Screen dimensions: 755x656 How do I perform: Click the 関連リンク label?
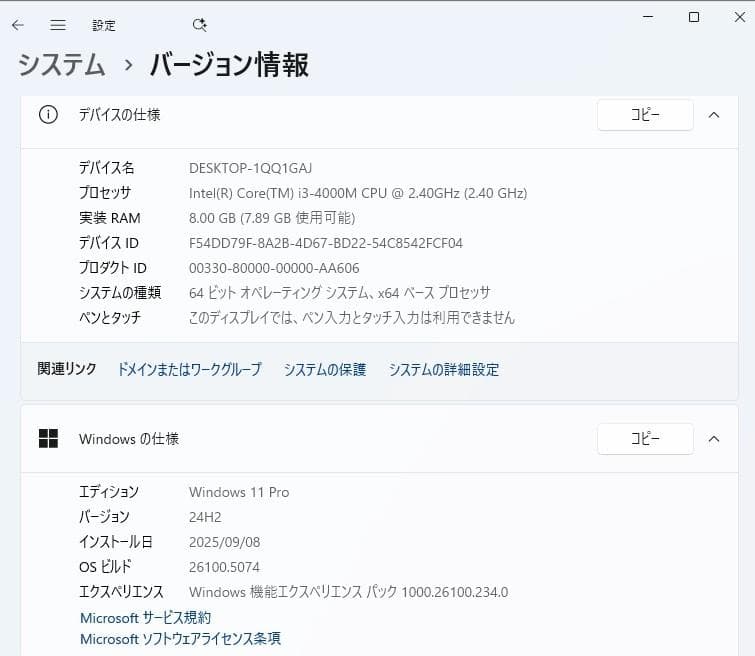click(67, 369)
